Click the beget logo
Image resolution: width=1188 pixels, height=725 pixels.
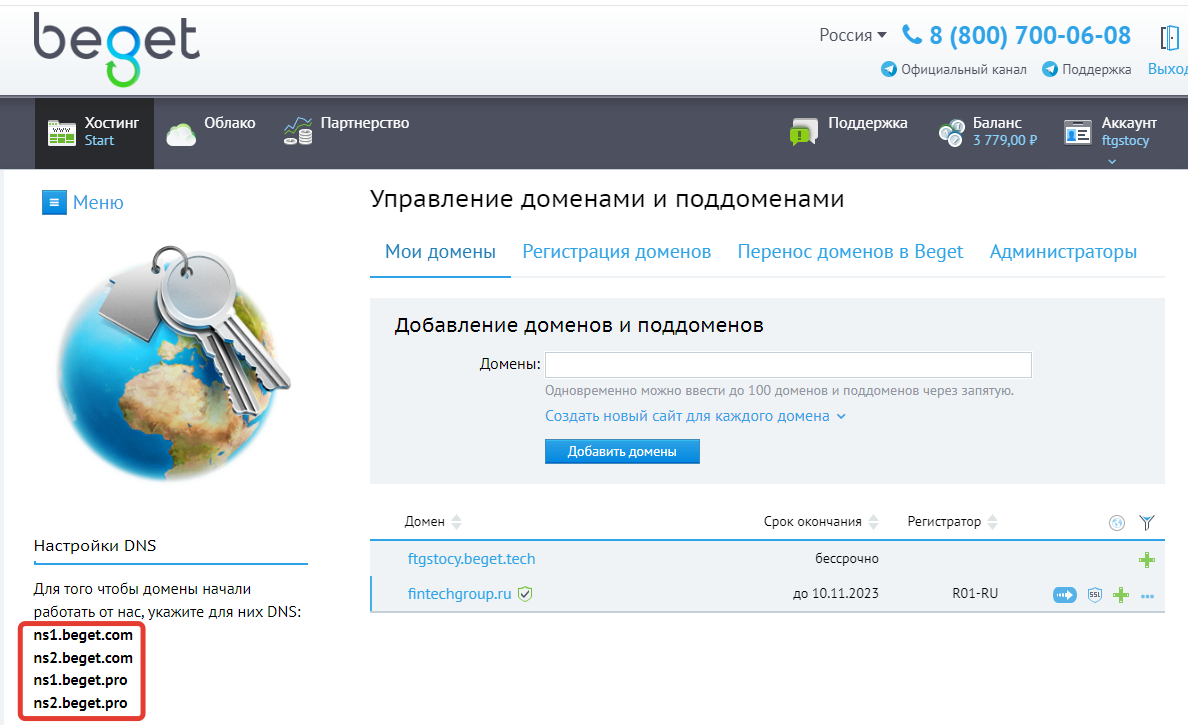[x=117, y=48]
